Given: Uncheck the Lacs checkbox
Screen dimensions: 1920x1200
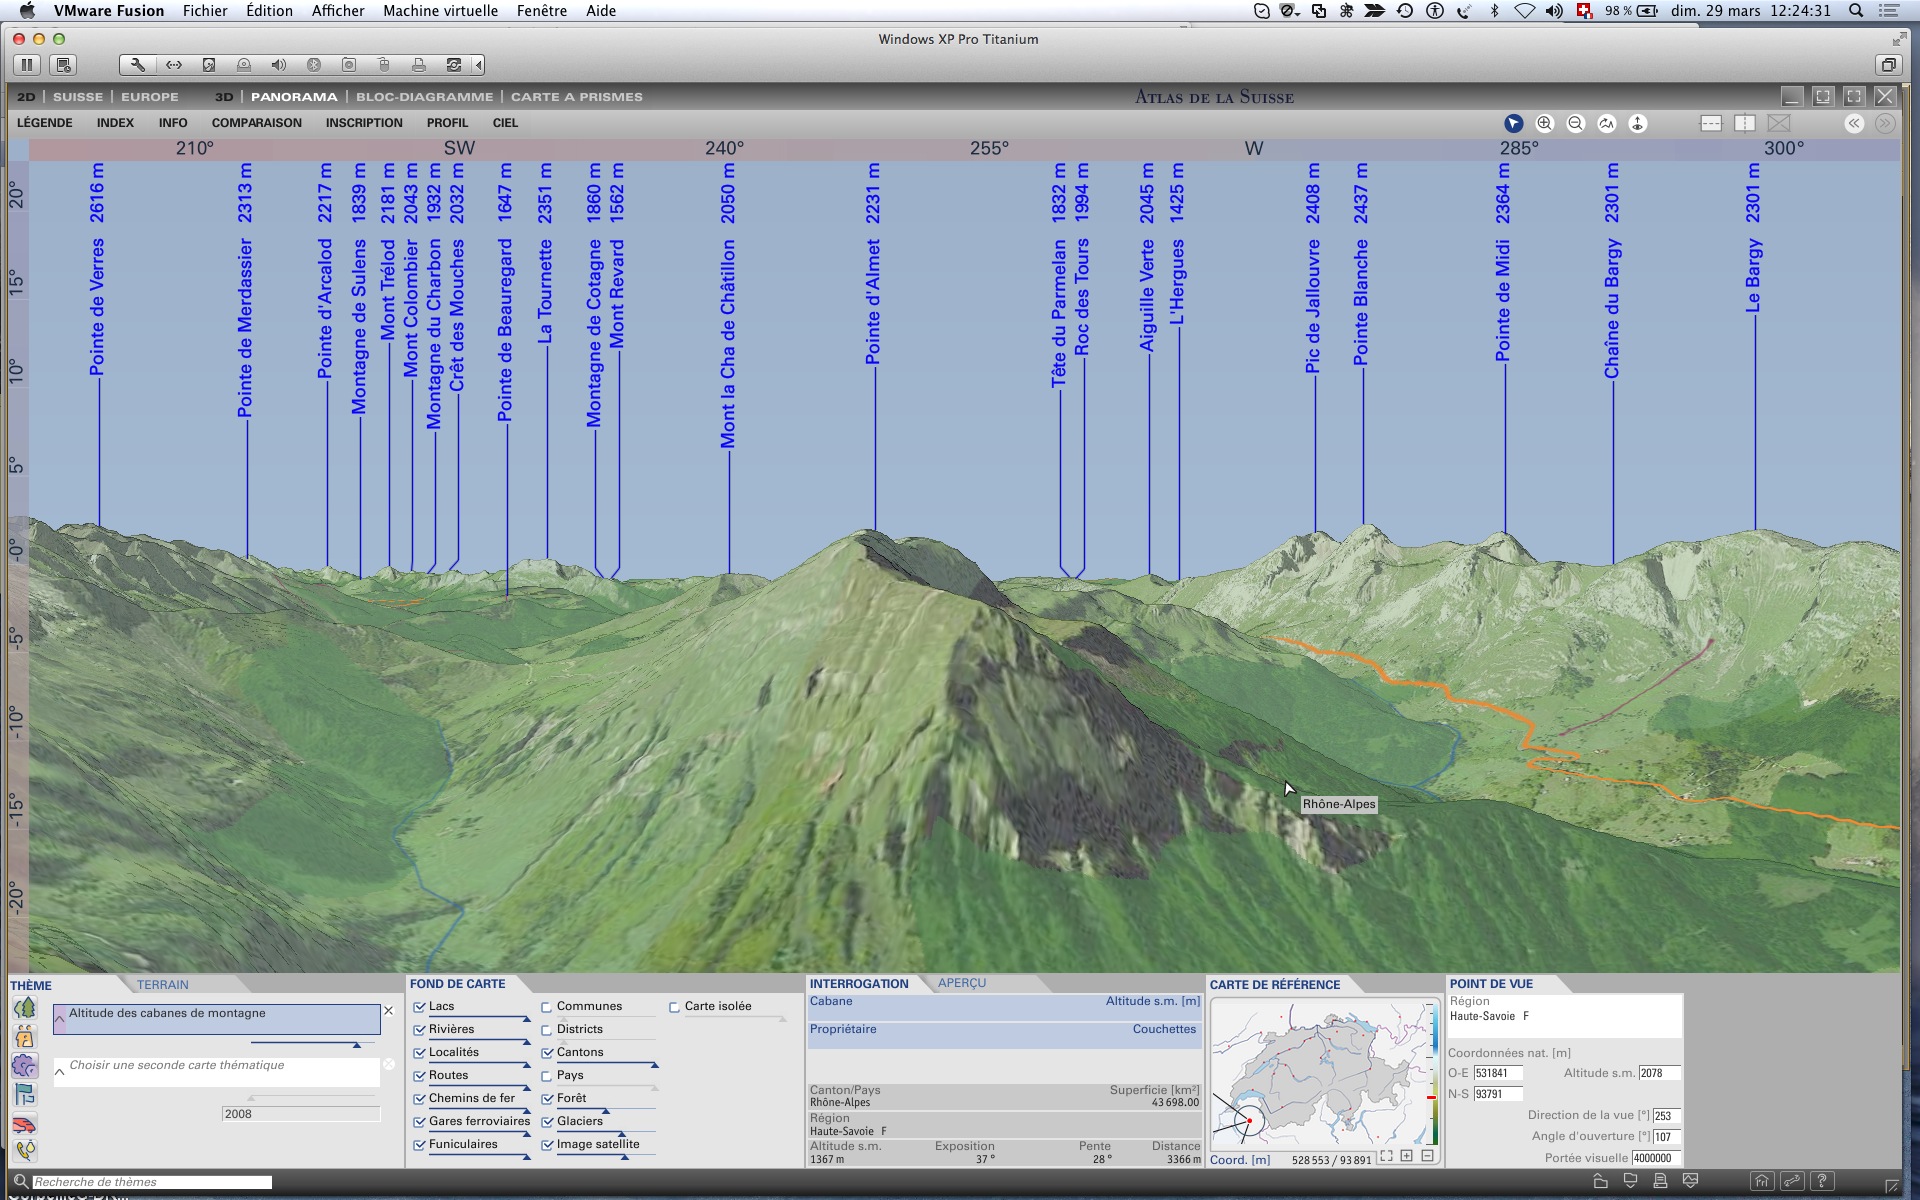Looking at the screenshot, I should coord(420,1007).
